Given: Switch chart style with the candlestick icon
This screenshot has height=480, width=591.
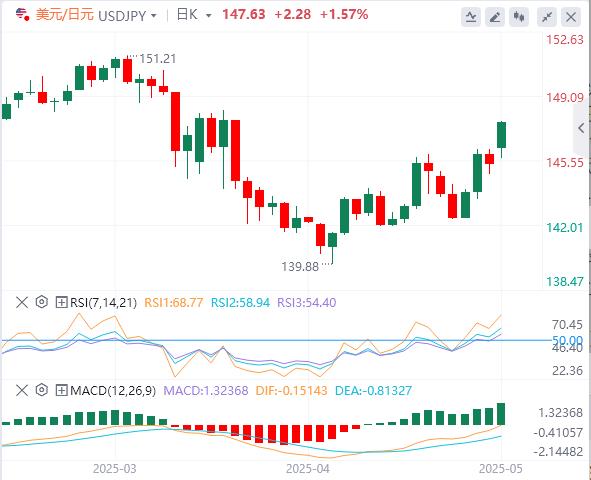Looking at the screenshot, I should coord(519,17).
